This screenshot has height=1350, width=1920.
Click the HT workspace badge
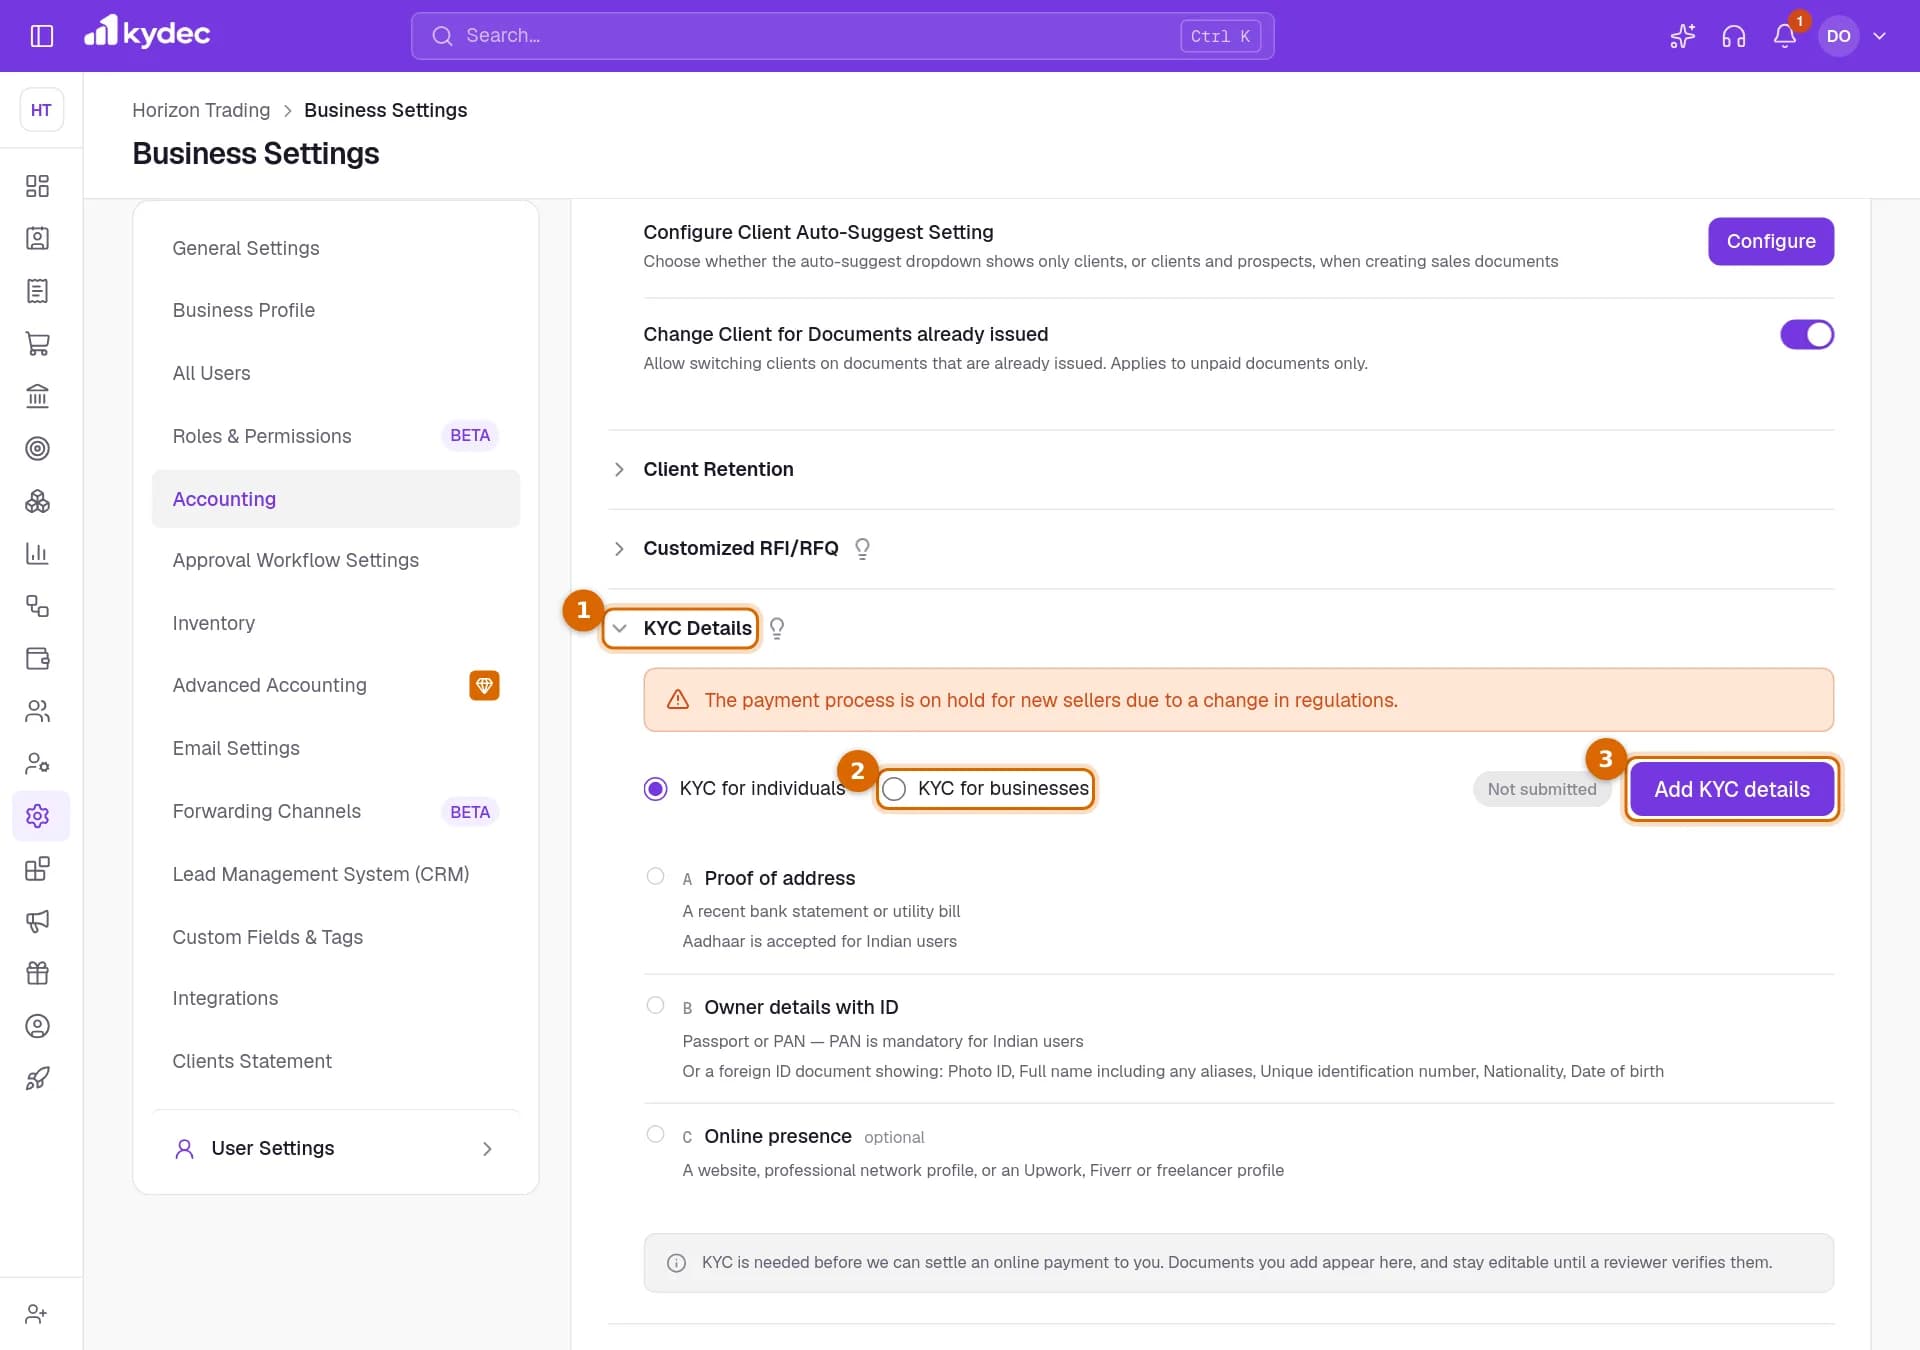point(41,110)
